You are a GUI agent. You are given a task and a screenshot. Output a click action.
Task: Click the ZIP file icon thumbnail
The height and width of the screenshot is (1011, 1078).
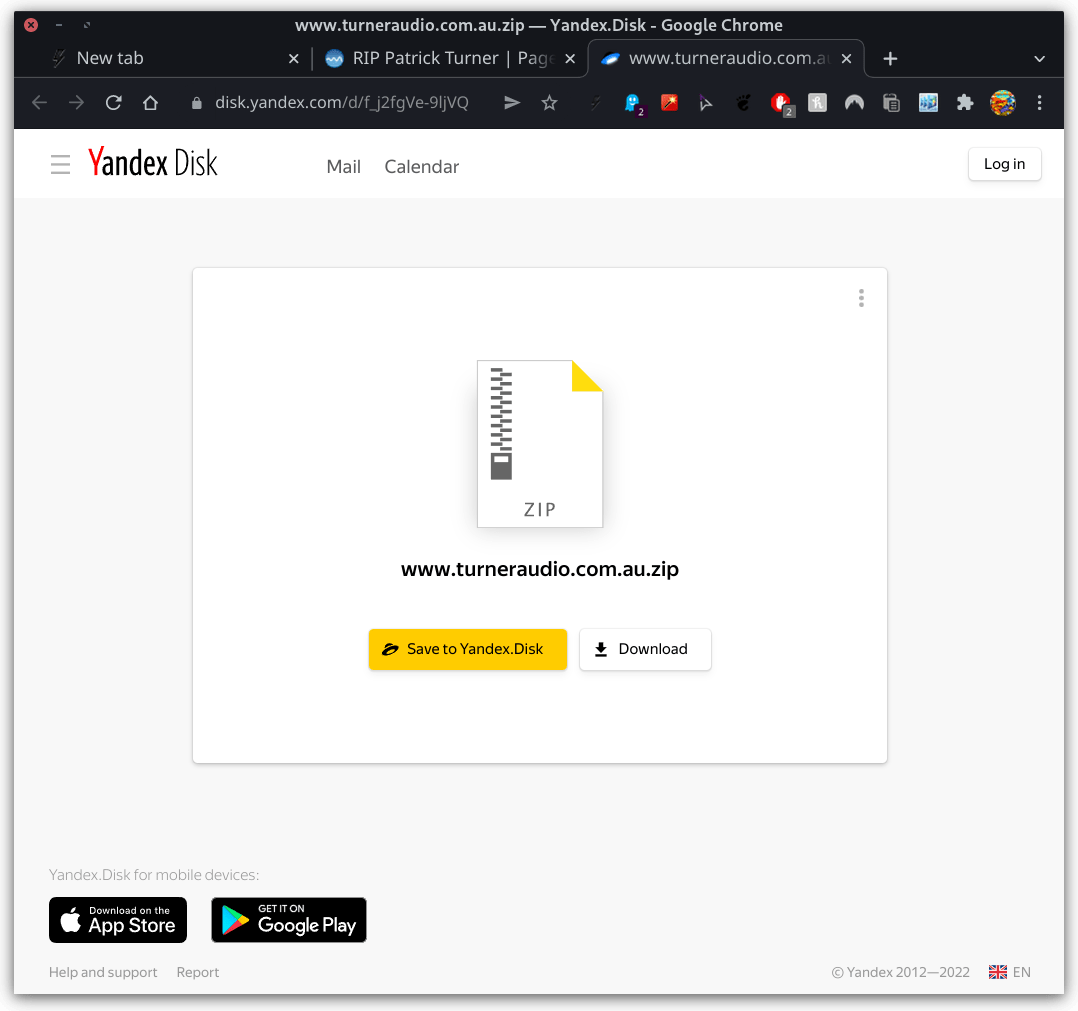pos(540,444)
